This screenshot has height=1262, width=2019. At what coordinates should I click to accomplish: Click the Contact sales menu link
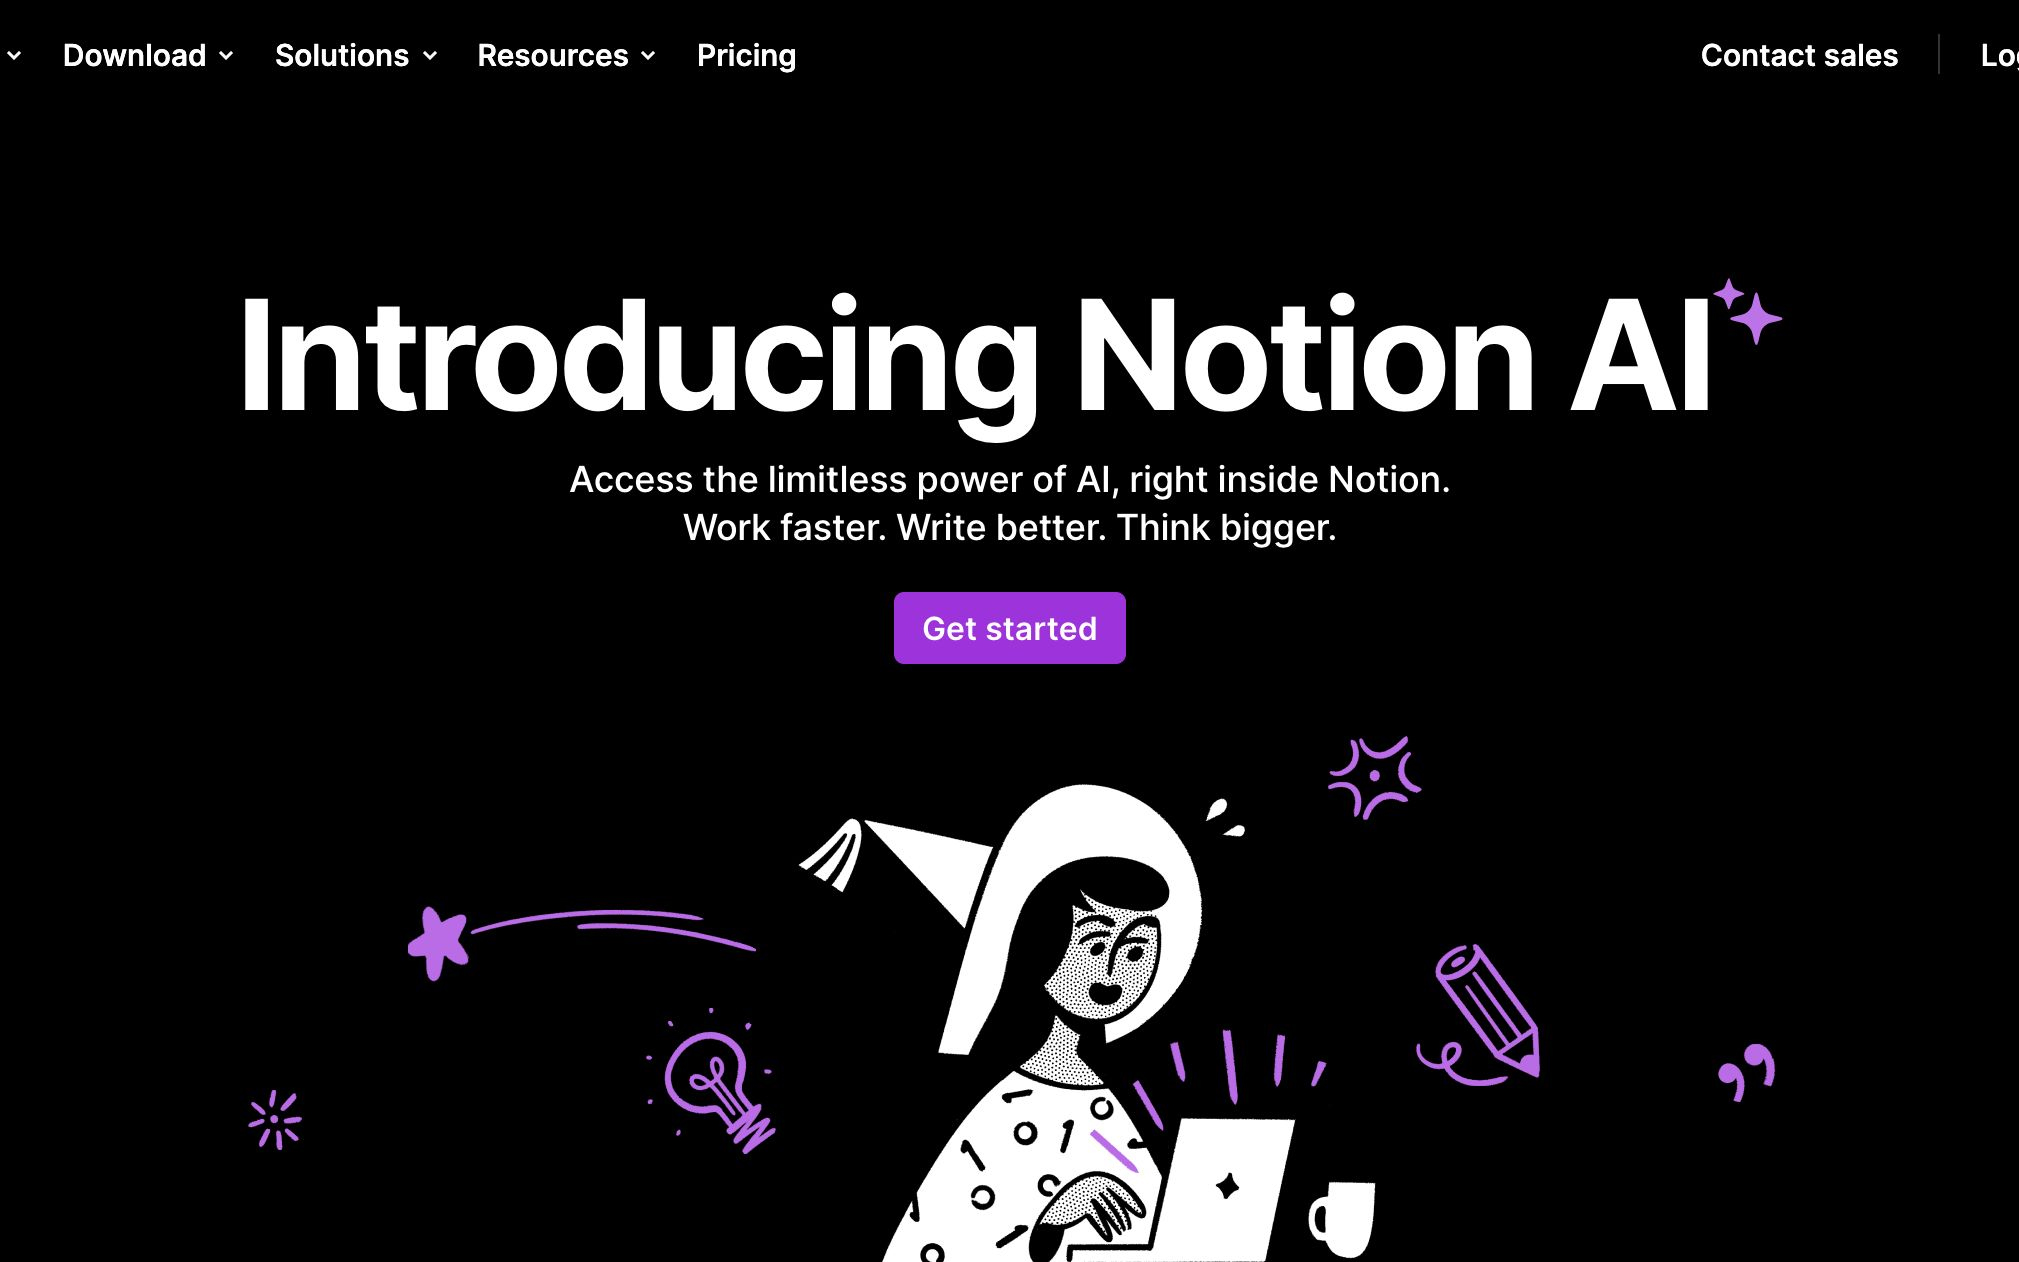tap(1800, 55)
